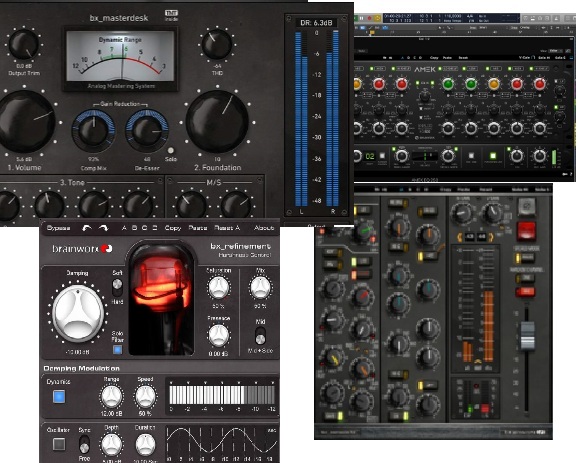Click the redo arrow in bx_refinement toolbar
The image size is (578, 463).
point(104,229)
